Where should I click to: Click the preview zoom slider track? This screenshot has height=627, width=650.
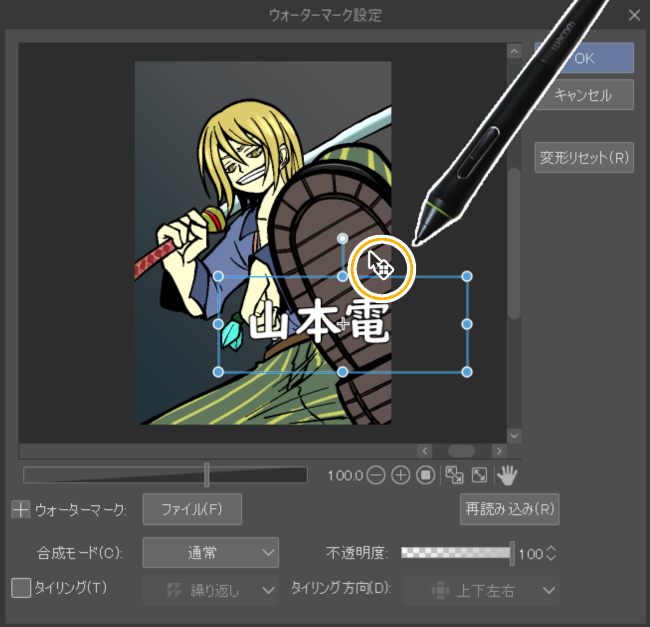[165, 475]
